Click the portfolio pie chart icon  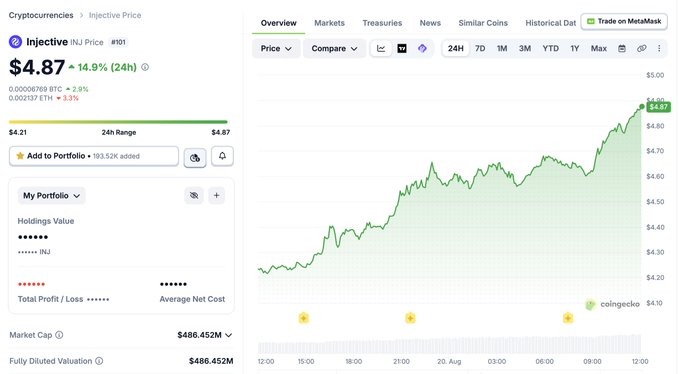tap(195, 158)
